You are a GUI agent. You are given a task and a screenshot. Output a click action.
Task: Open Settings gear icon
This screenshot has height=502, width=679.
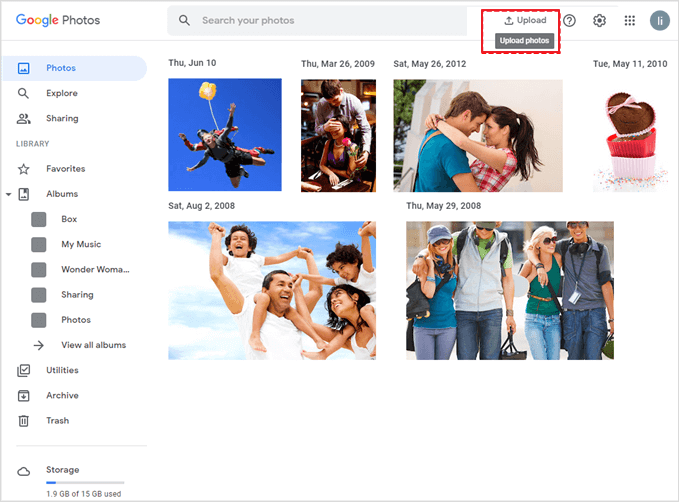click(599, 21)
